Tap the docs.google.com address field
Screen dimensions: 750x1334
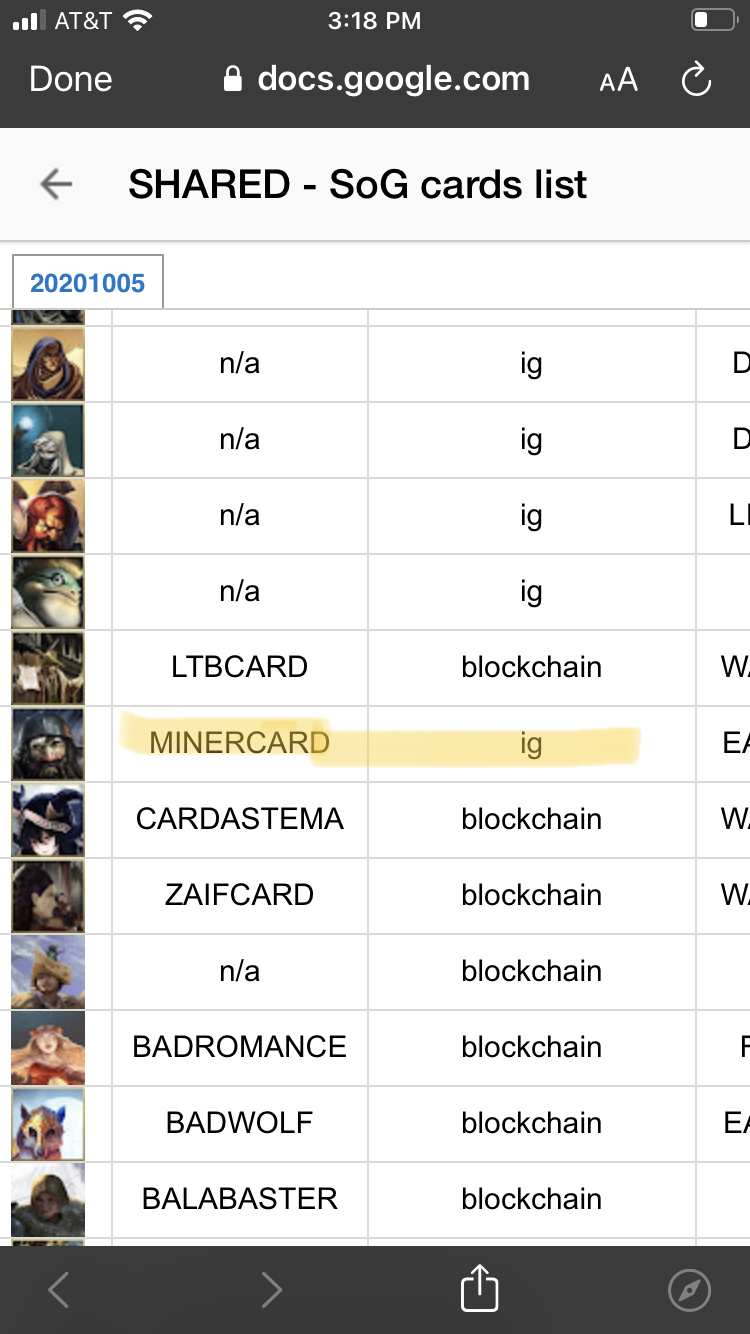coord(377,79)
